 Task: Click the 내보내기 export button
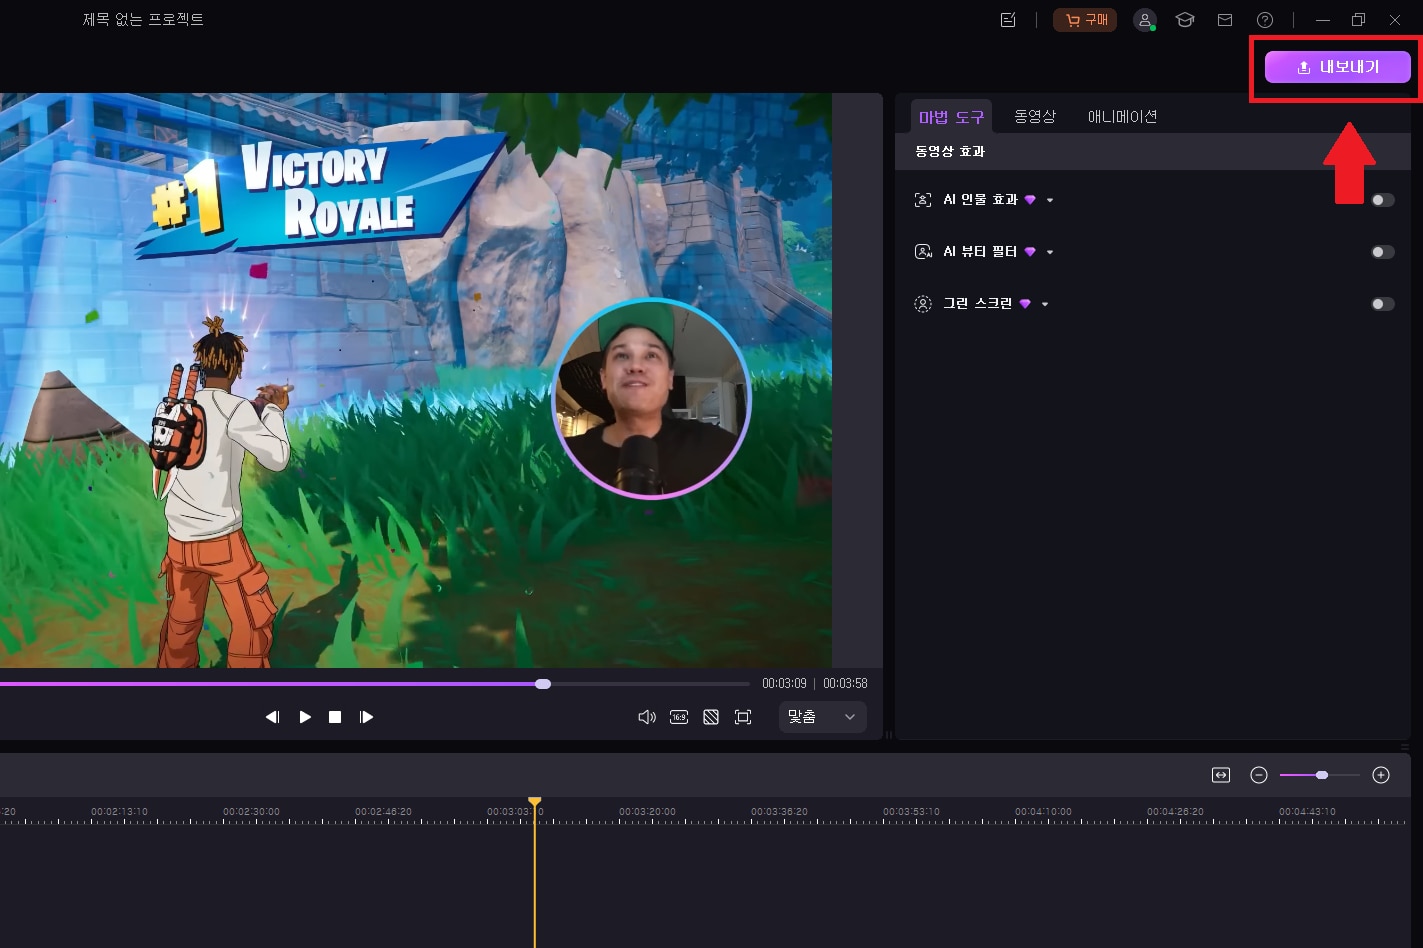pos(1337,67)
